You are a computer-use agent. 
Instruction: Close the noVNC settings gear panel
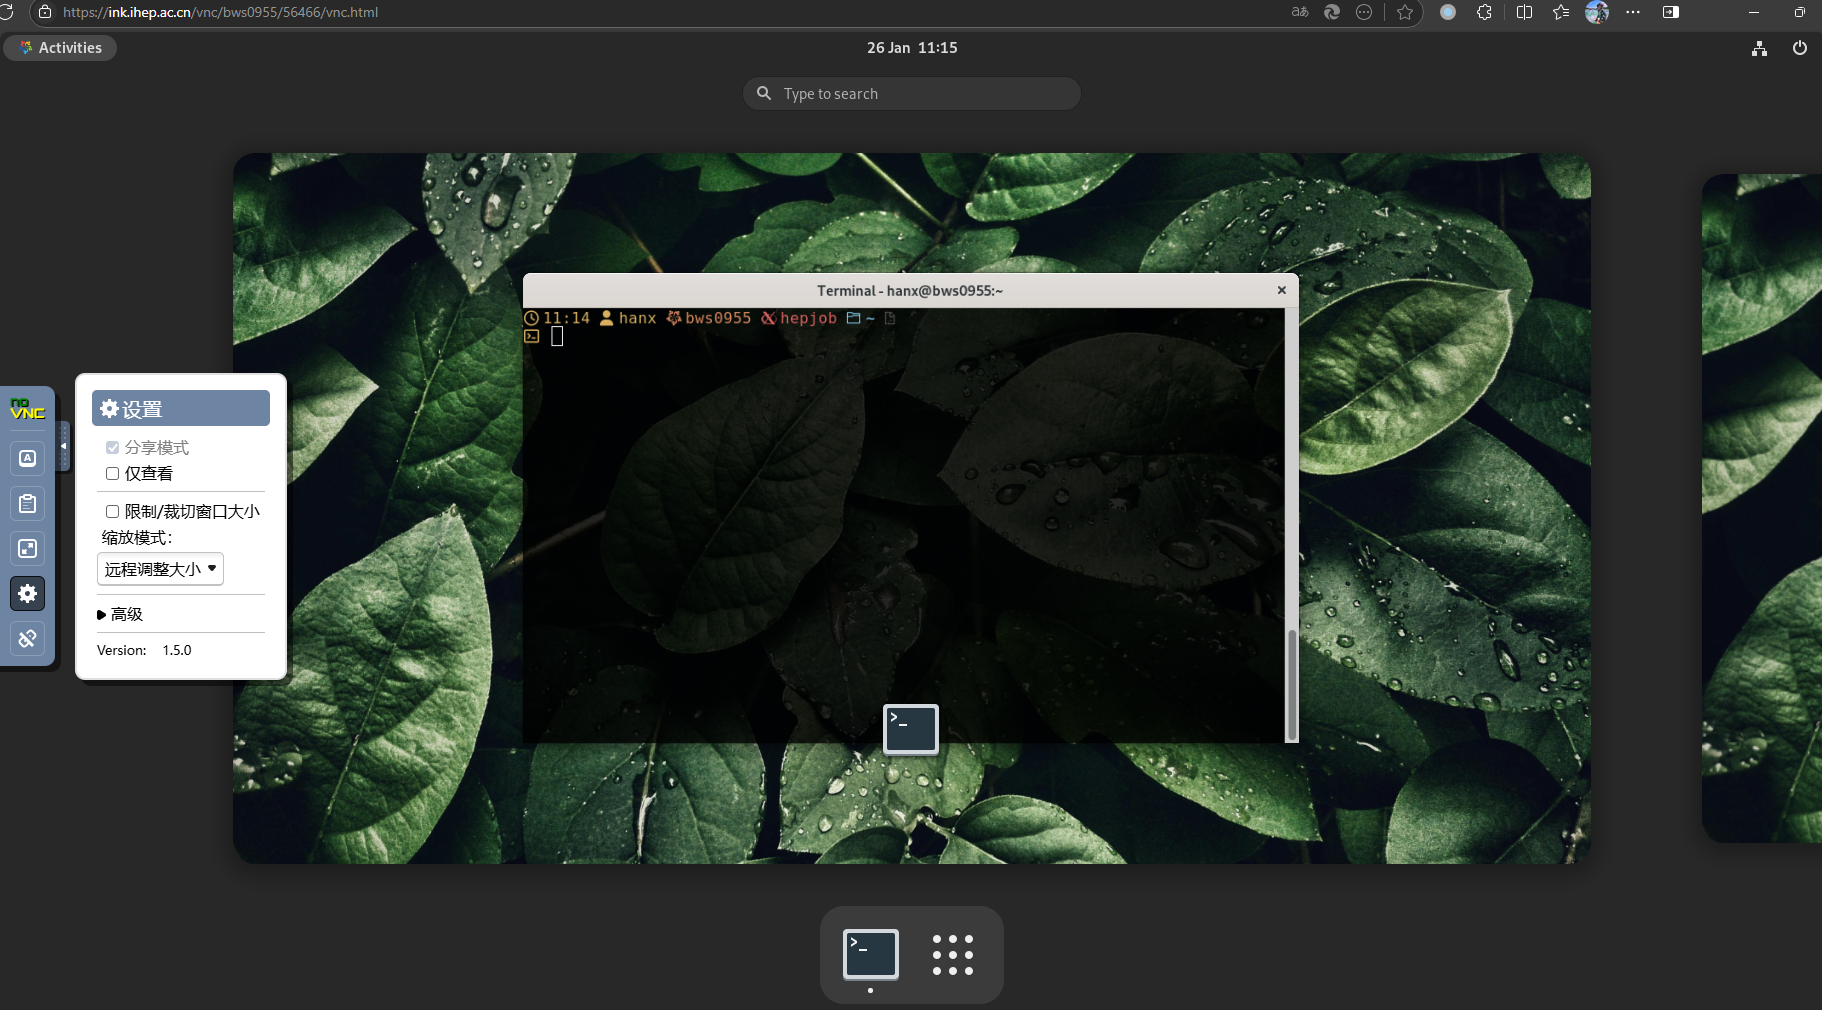(x=28, y=593)
